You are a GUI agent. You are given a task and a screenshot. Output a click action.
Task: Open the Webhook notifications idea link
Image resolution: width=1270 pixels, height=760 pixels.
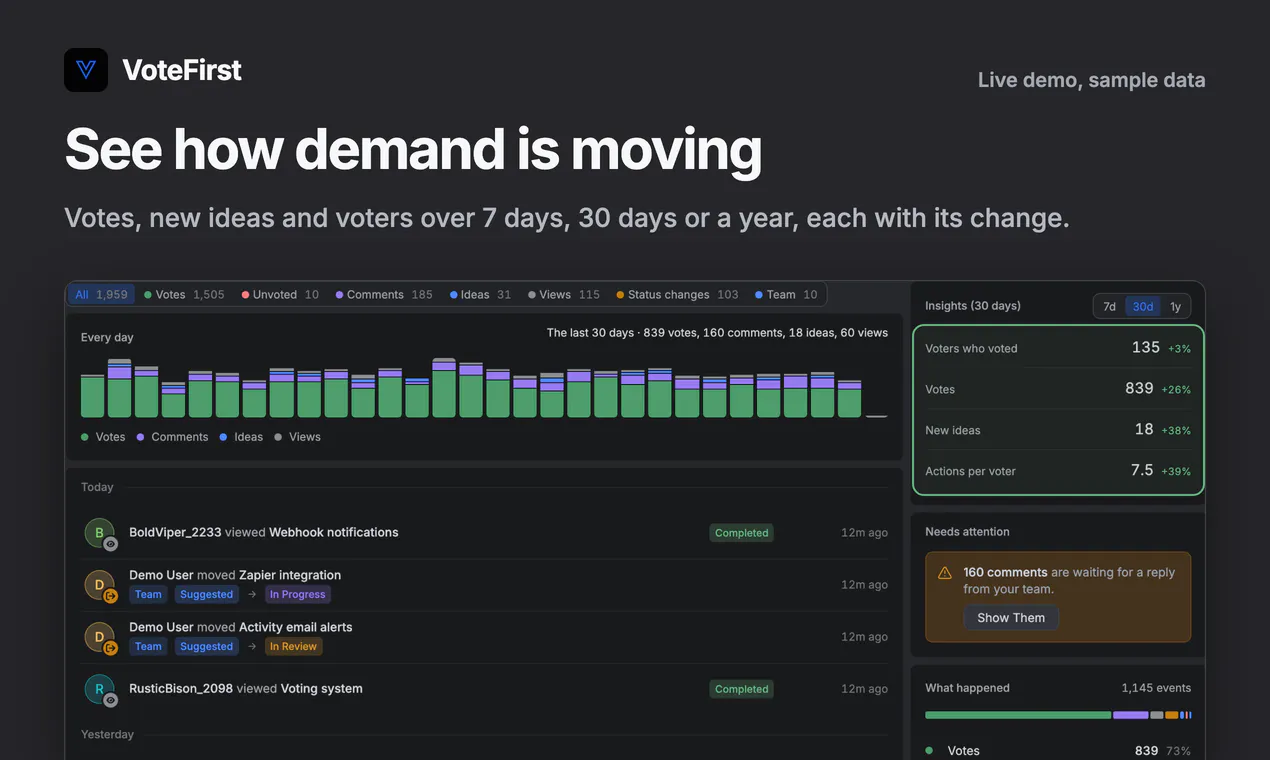(334, 532)
